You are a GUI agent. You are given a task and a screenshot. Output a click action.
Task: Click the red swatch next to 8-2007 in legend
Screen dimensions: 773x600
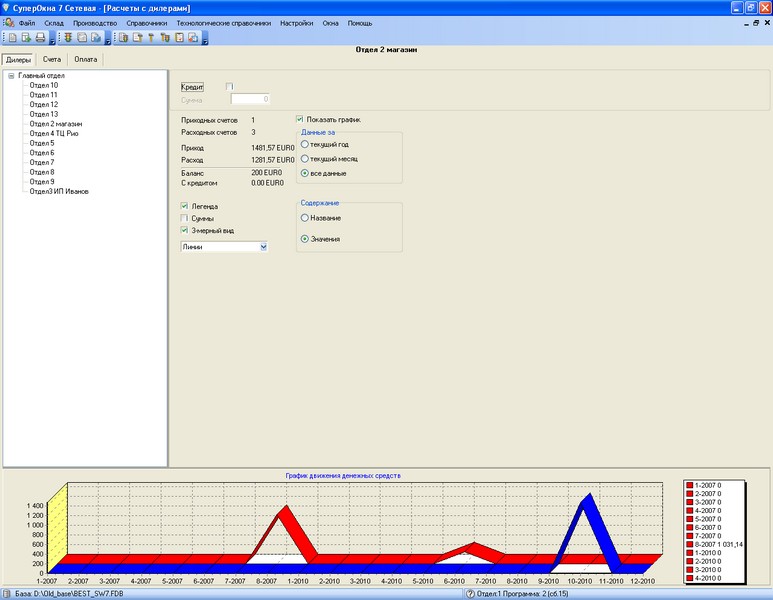690,545
